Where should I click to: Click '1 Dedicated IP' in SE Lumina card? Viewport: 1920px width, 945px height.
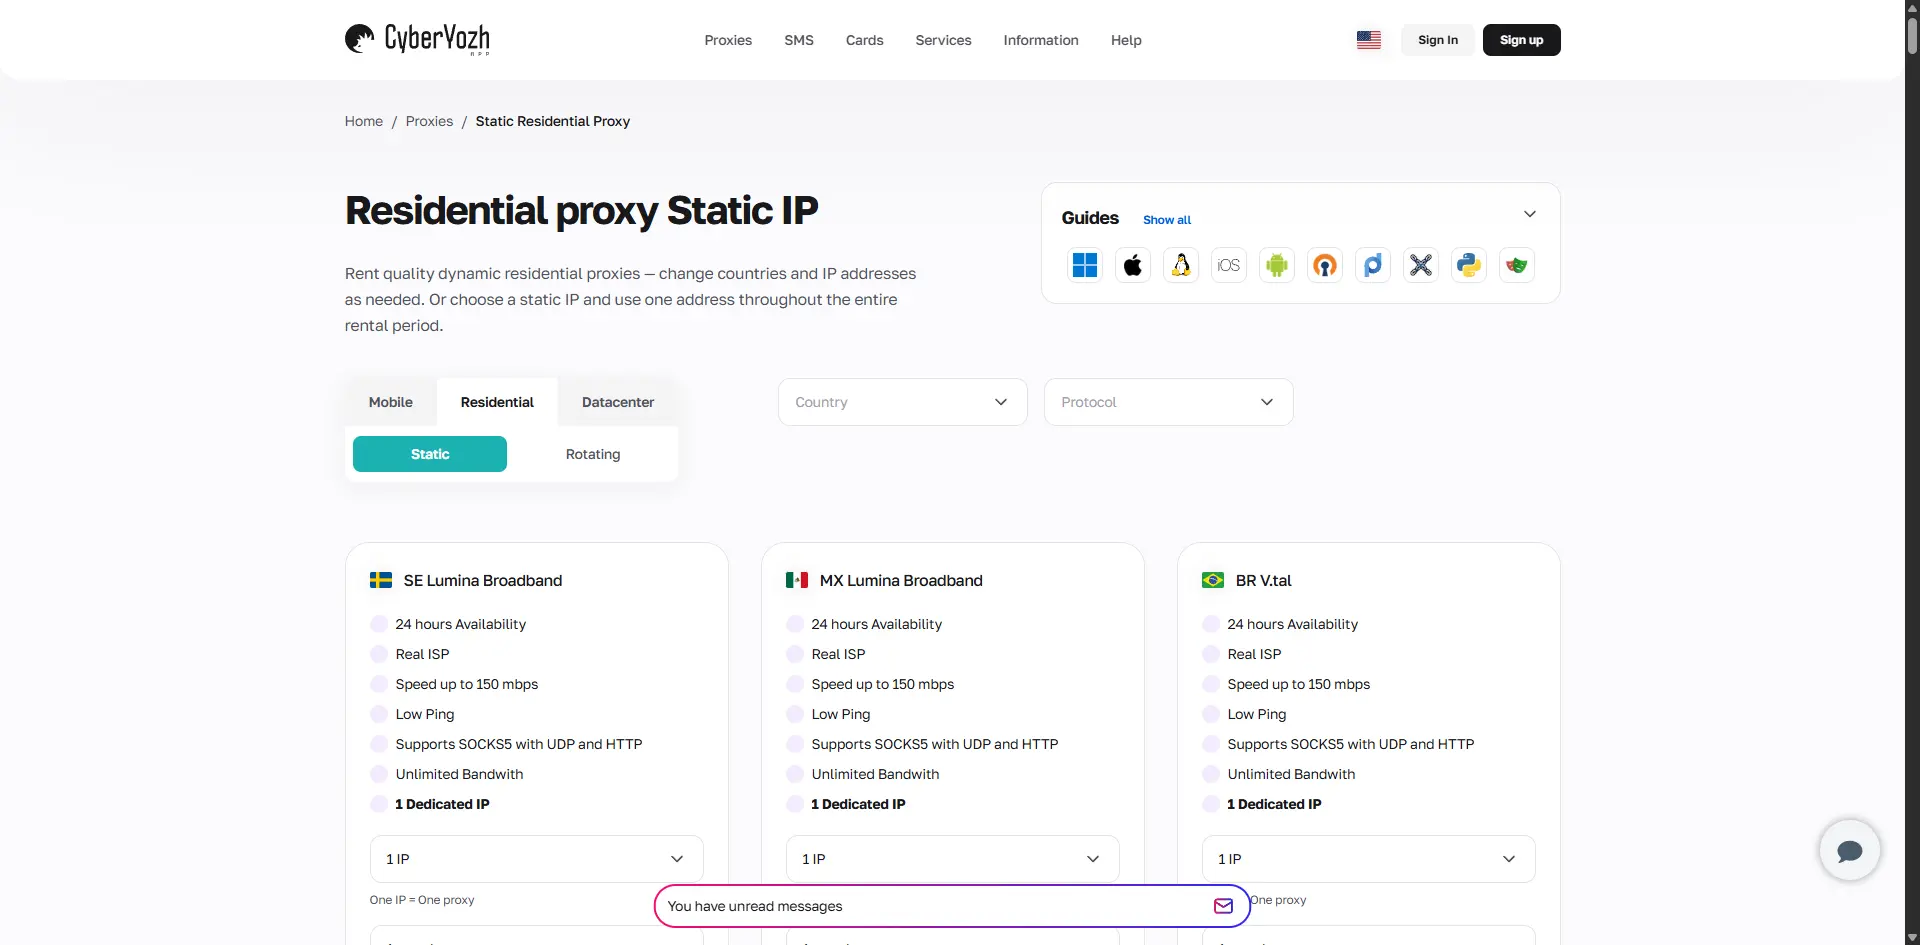point(442,804)
